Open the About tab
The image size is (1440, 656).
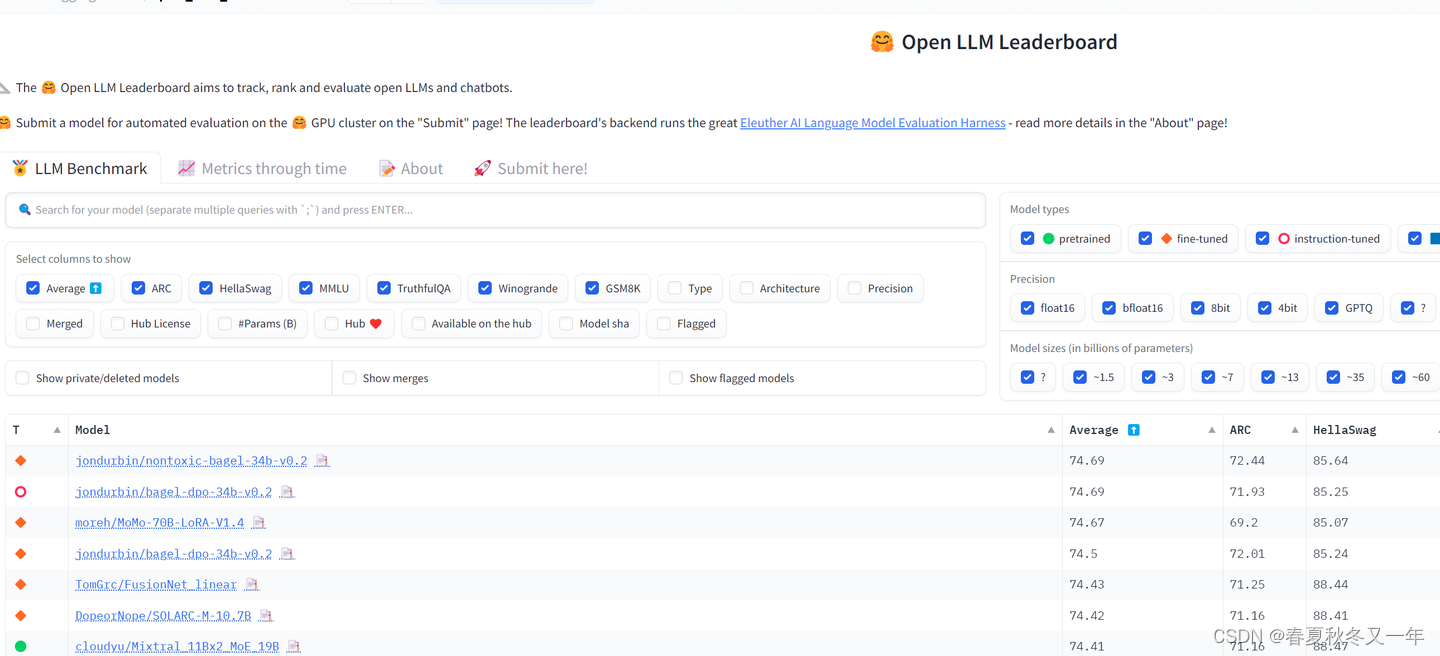pos(411,168)
